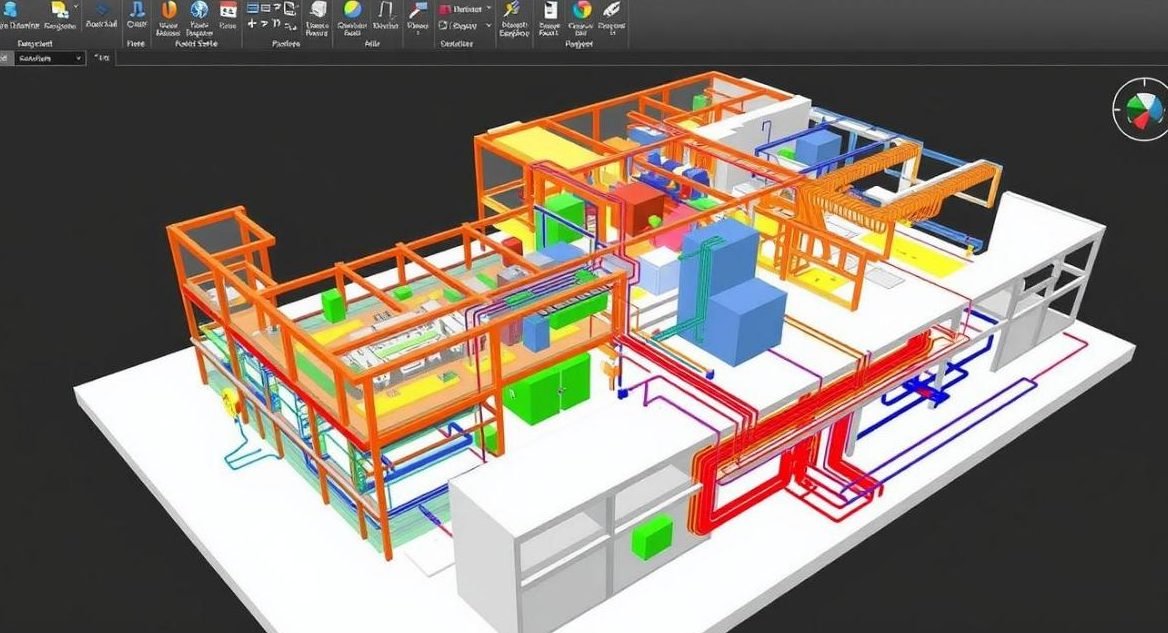The width and height of the screenshot is (1168, 633).
Task: Click the yellow overlapping squares ribbon icon
Action: 60,10
